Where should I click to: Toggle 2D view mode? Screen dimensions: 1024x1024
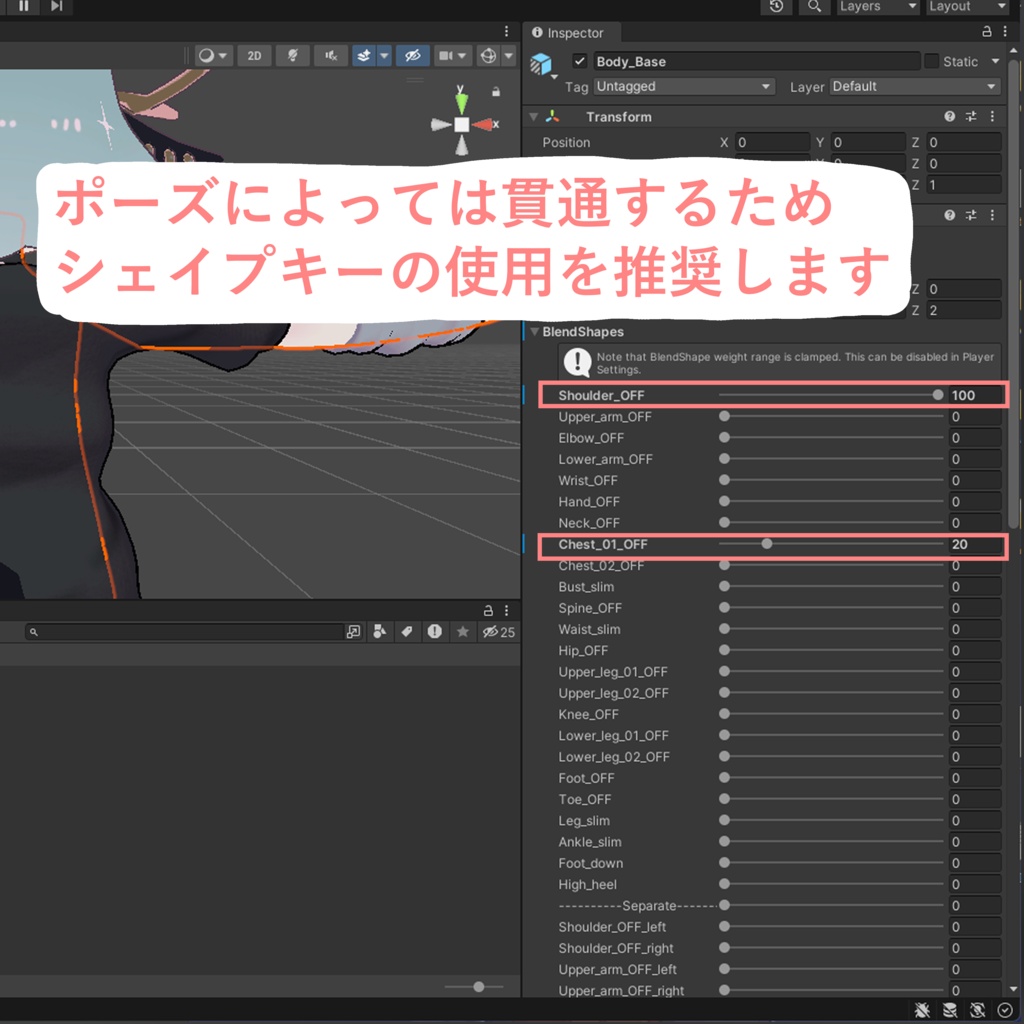(x=254, y=56)
